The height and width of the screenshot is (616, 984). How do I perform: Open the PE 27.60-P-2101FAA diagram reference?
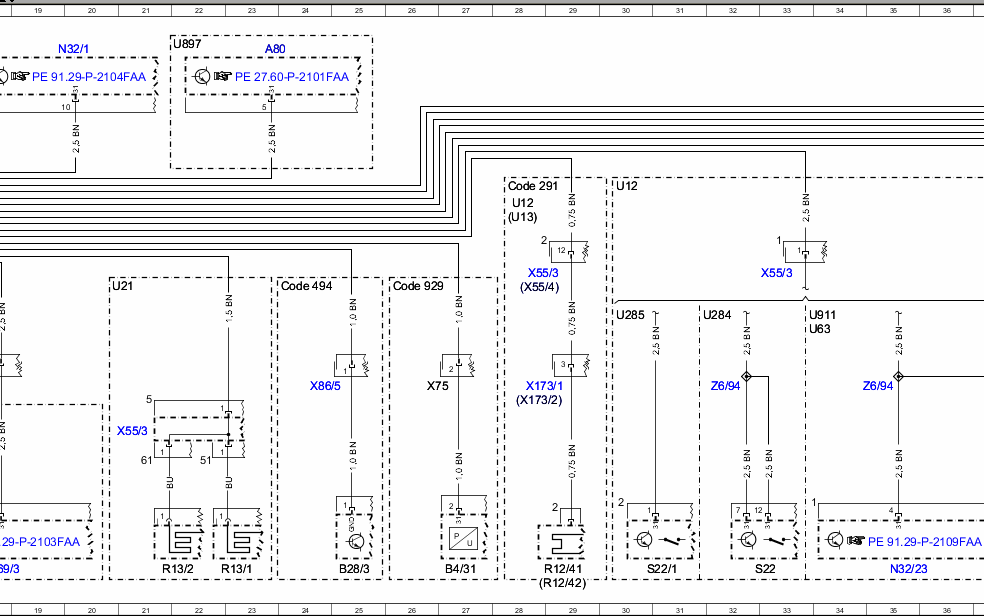(292, 77)
